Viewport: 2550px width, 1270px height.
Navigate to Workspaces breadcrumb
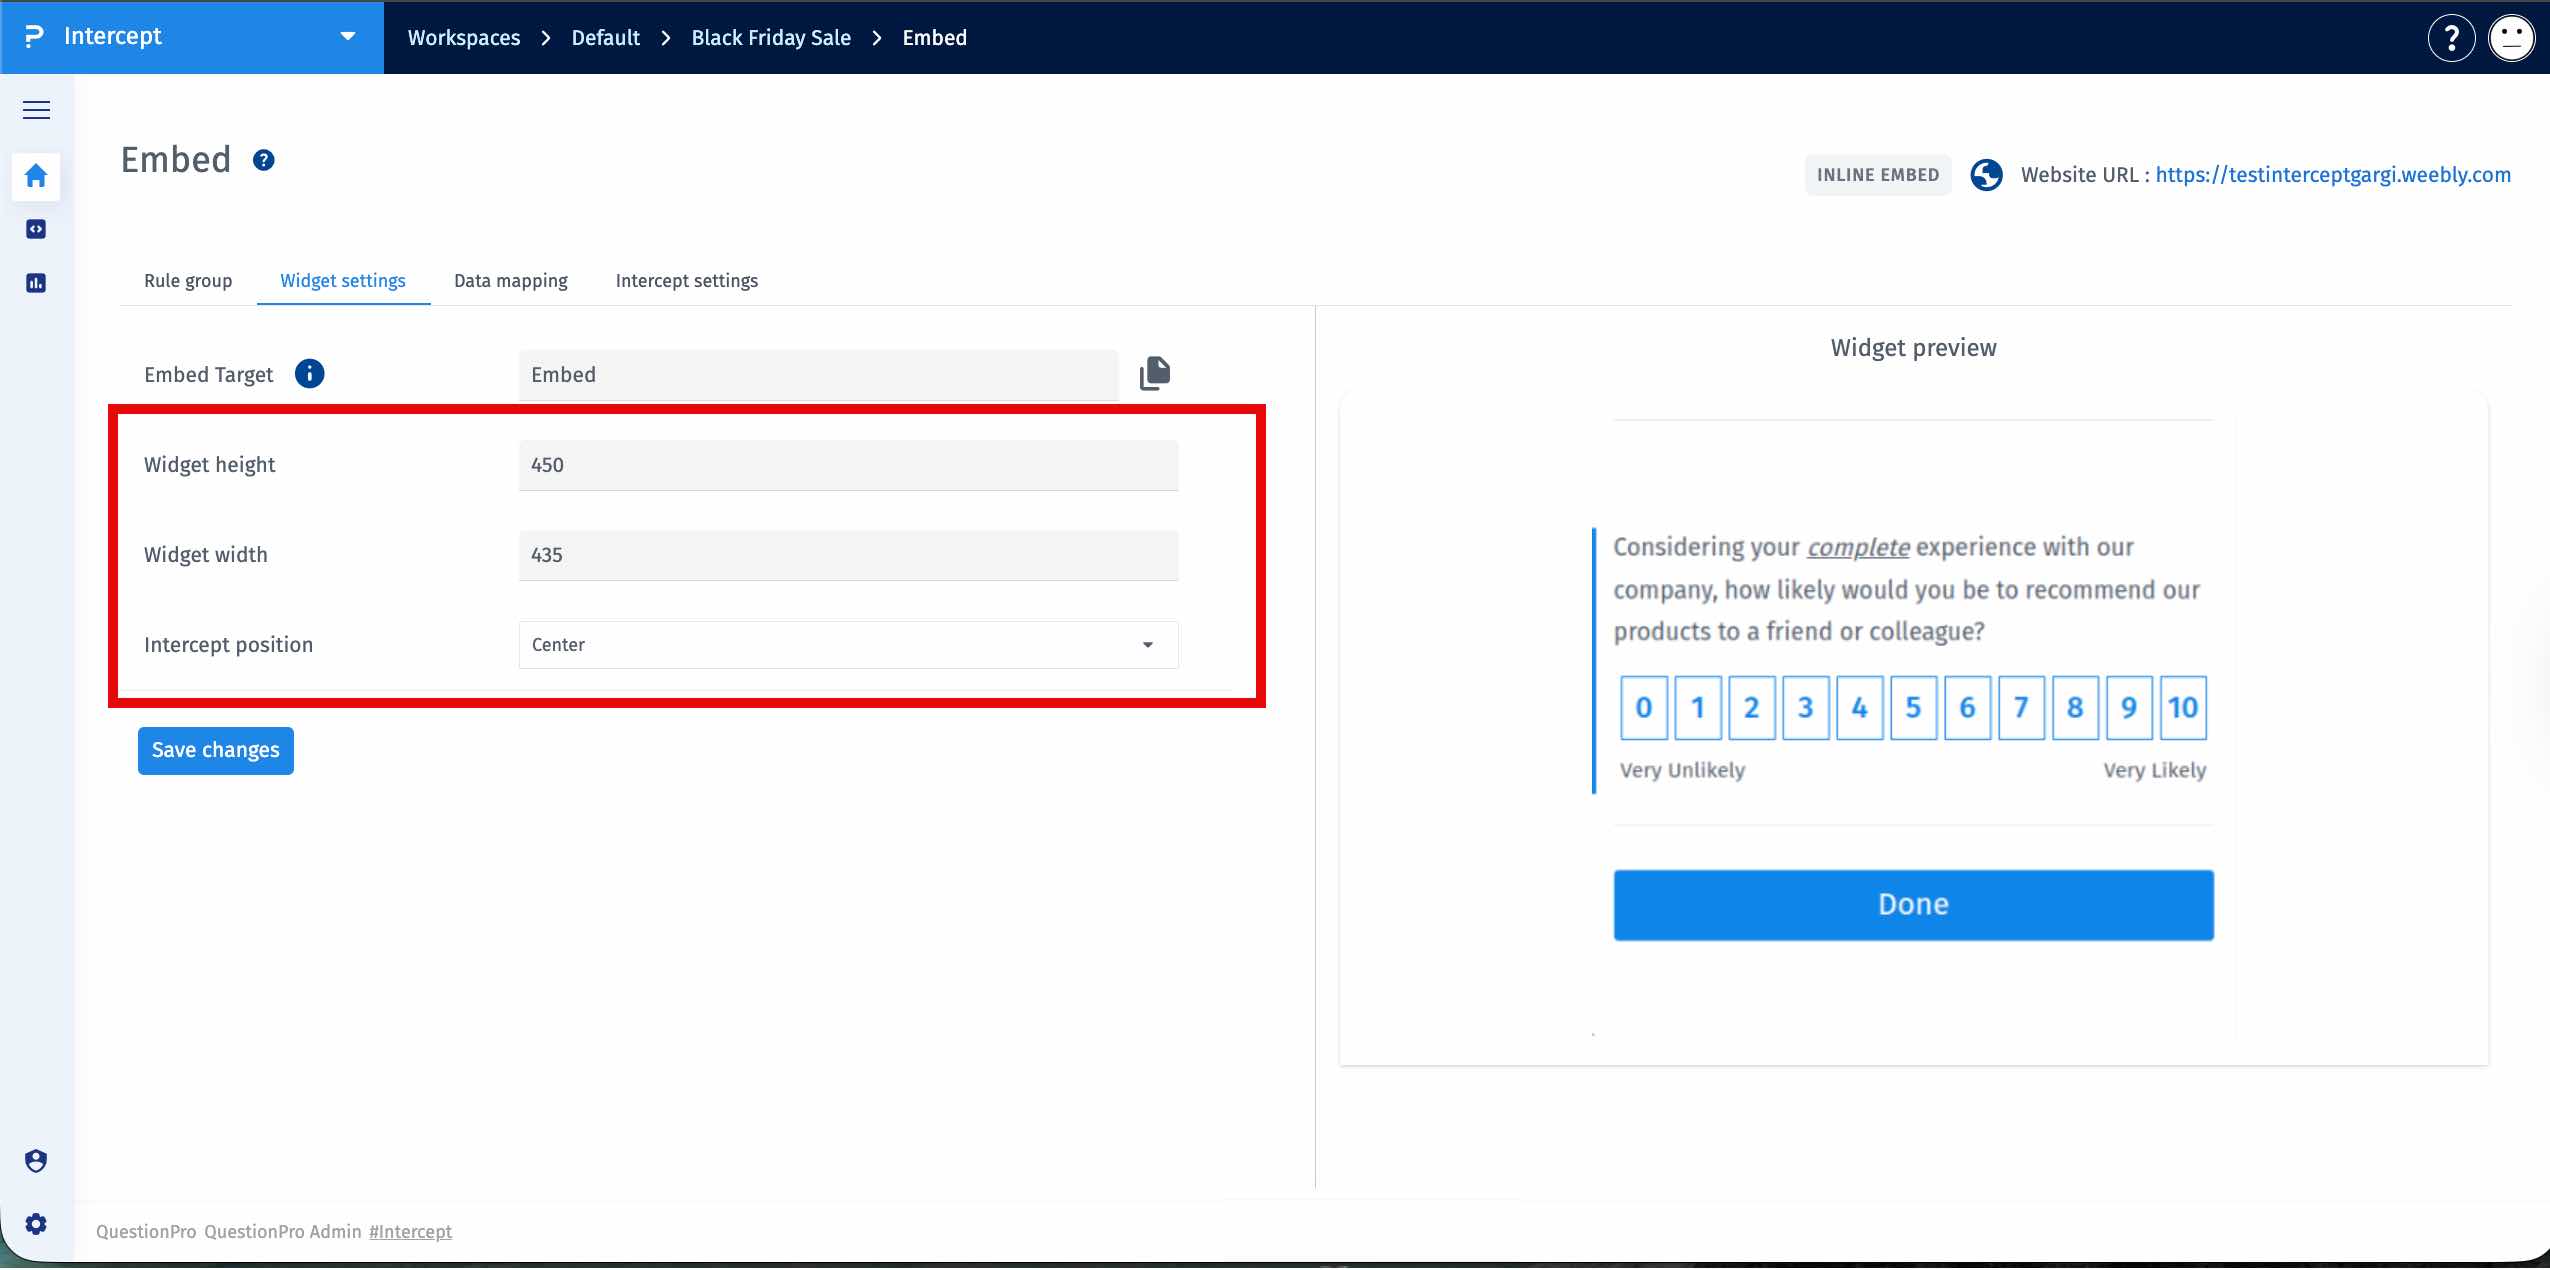click(464, 38)
